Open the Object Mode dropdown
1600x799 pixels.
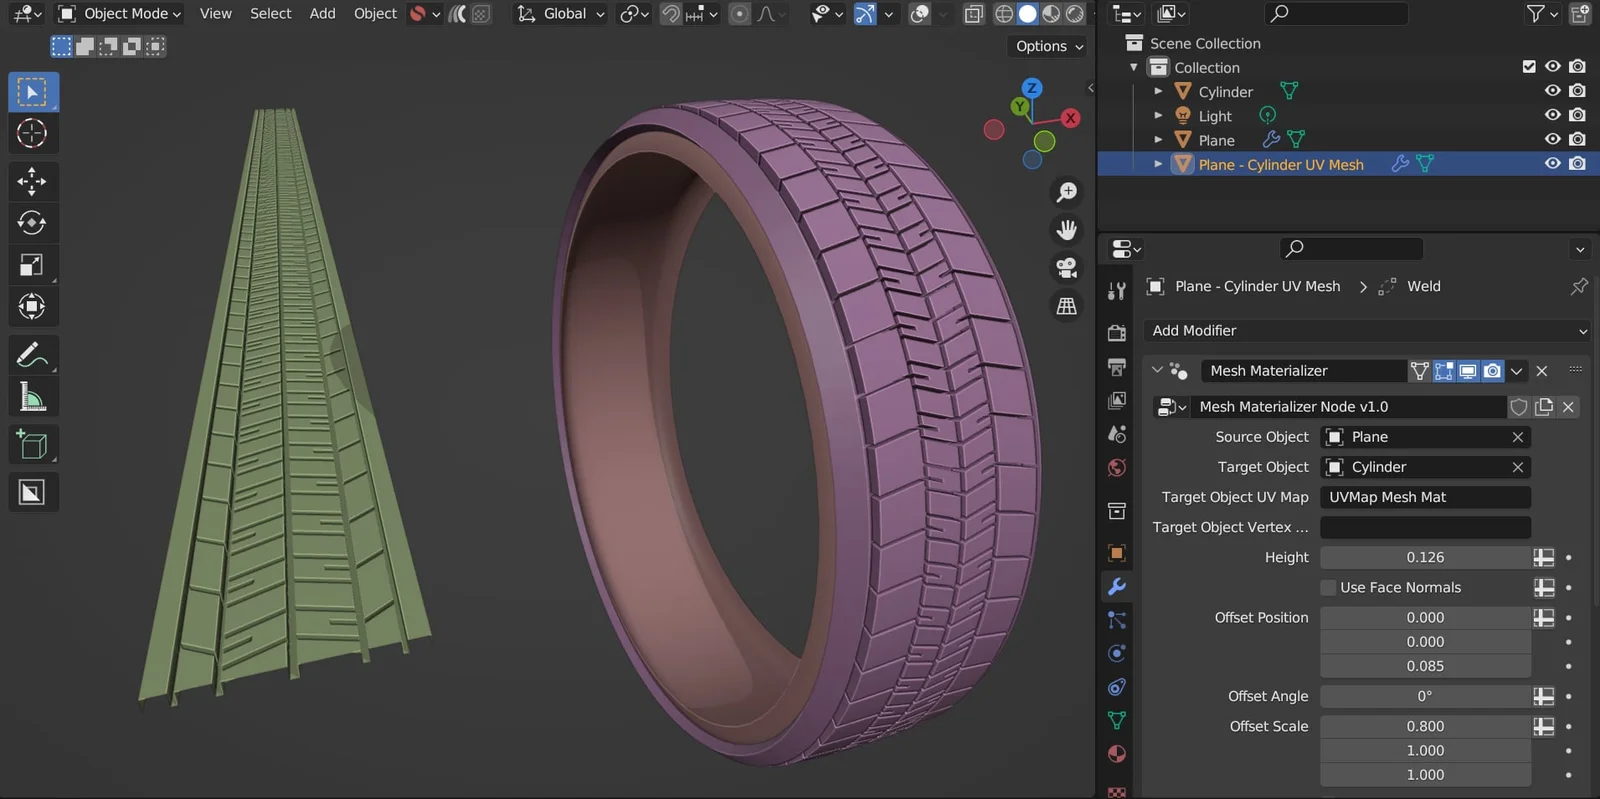pos(120,14)
